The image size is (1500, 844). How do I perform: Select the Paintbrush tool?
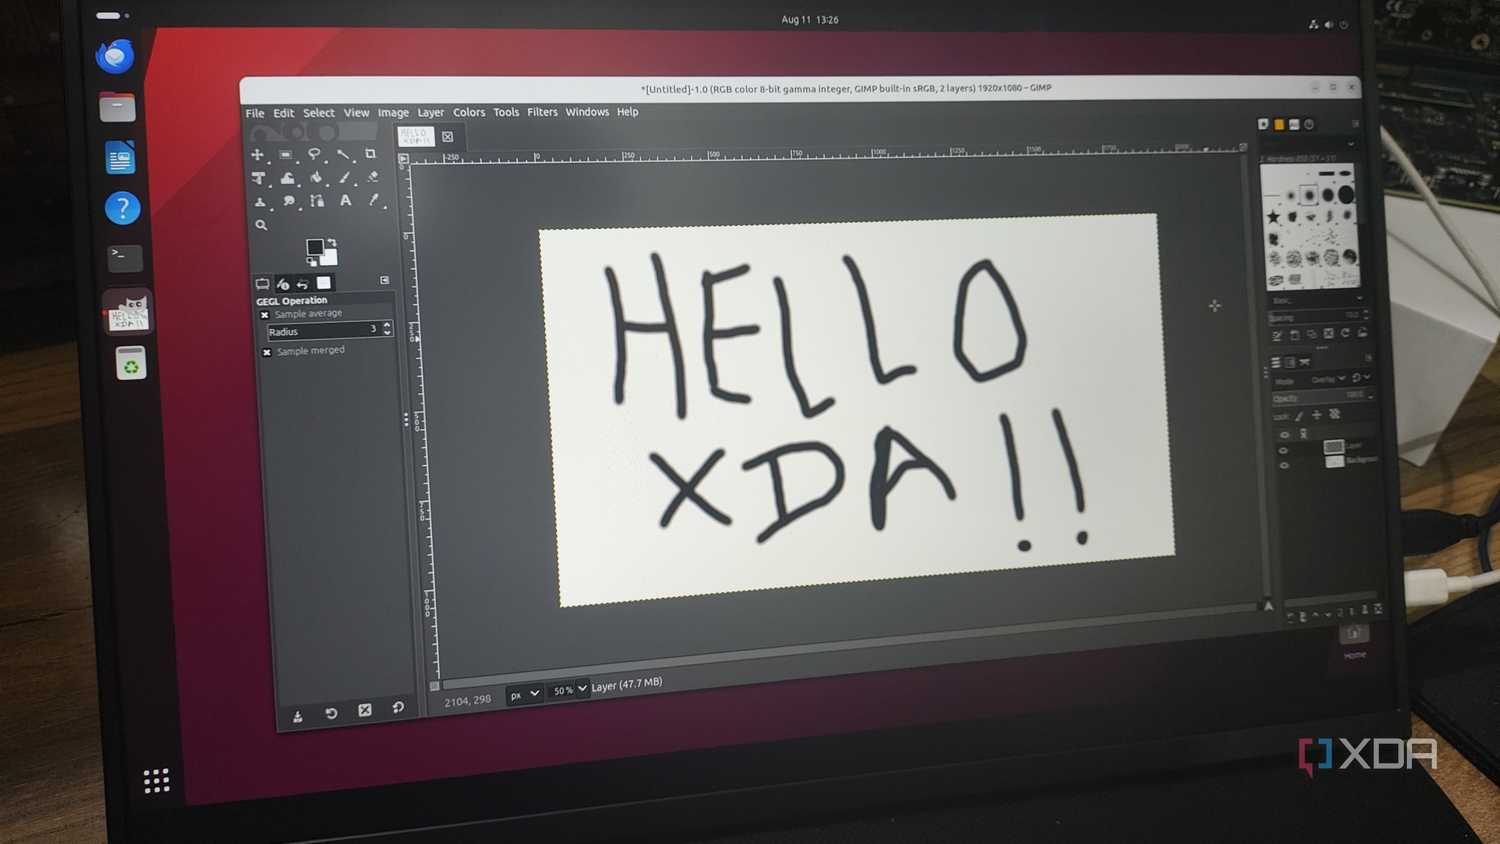click(x=345, y=177)
